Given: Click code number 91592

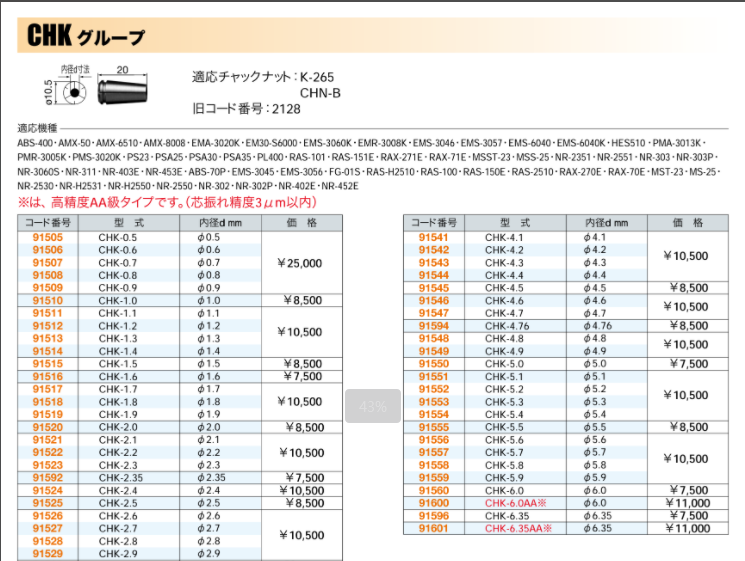Looking at the screenshot, I should point(48,478).
